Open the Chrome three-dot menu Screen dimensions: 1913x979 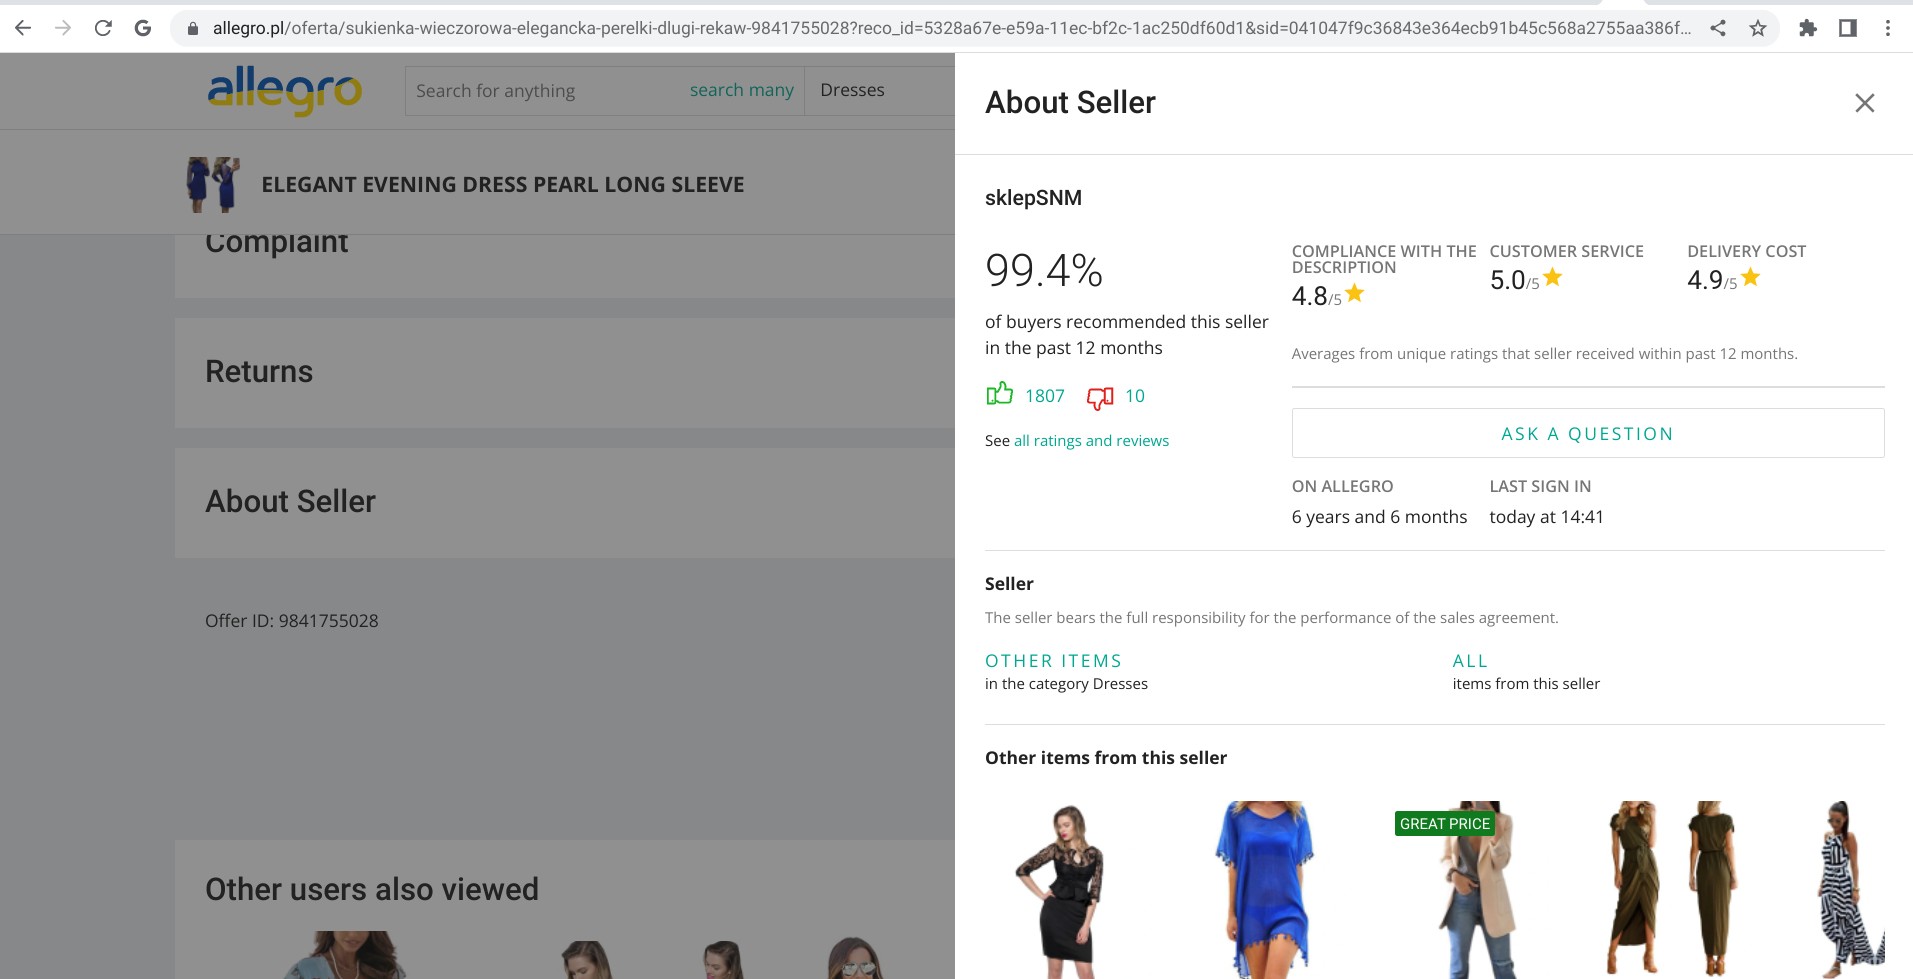(x=1887, y=28)
